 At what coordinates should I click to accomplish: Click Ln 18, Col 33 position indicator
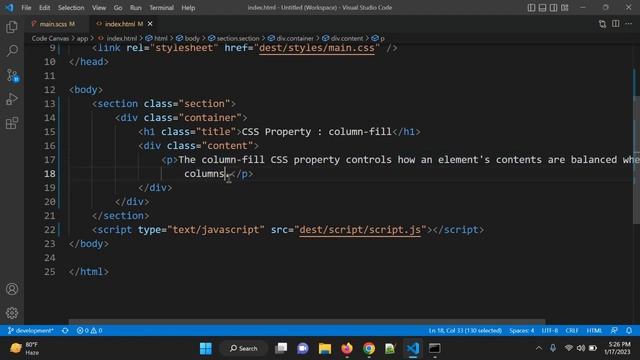click(465, 331)
